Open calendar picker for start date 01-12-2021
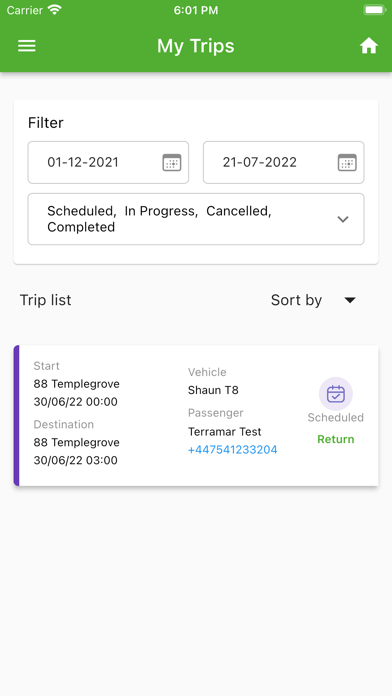This screenshot has width=392, height=696. (x=172, y=162)
